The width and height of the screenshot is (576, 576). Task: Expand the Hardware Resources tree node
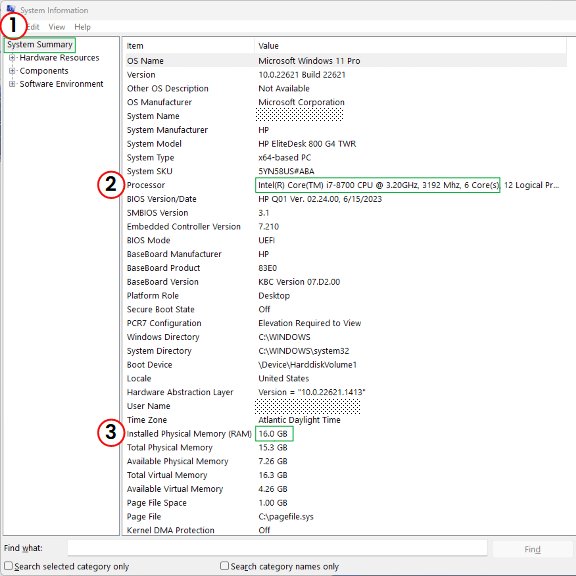point(12,58)
